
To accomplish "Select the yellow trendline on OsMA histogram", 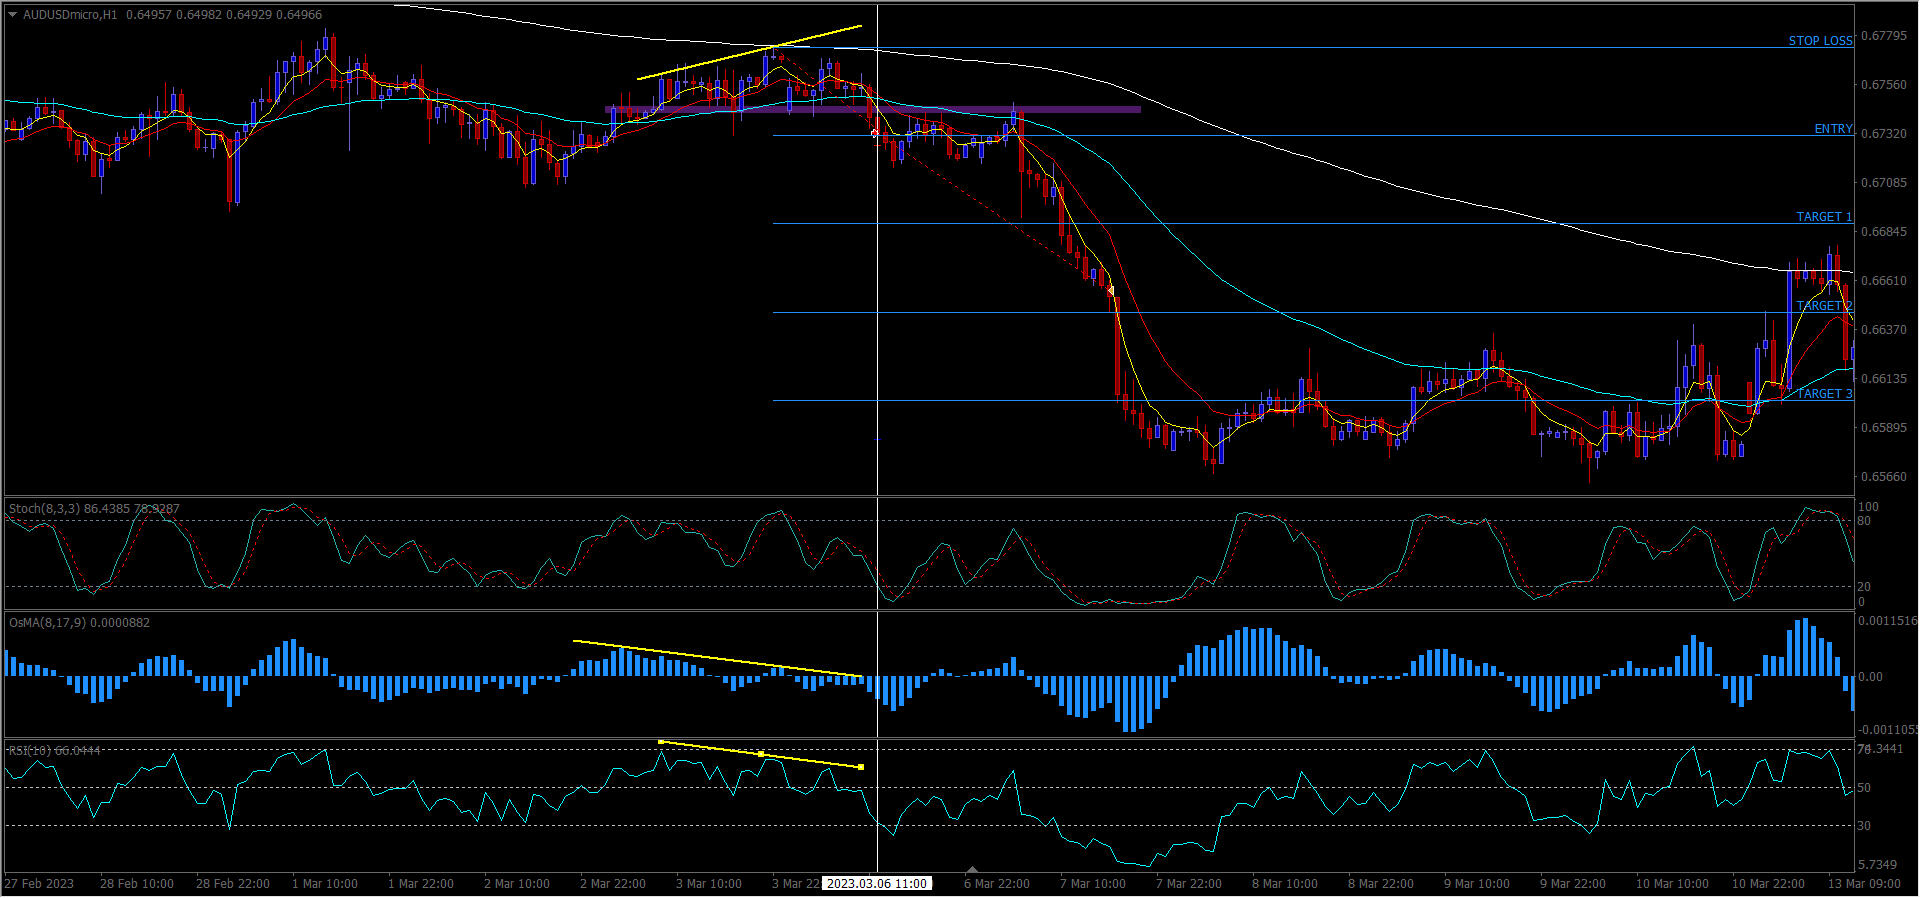I will click(717, 658).
